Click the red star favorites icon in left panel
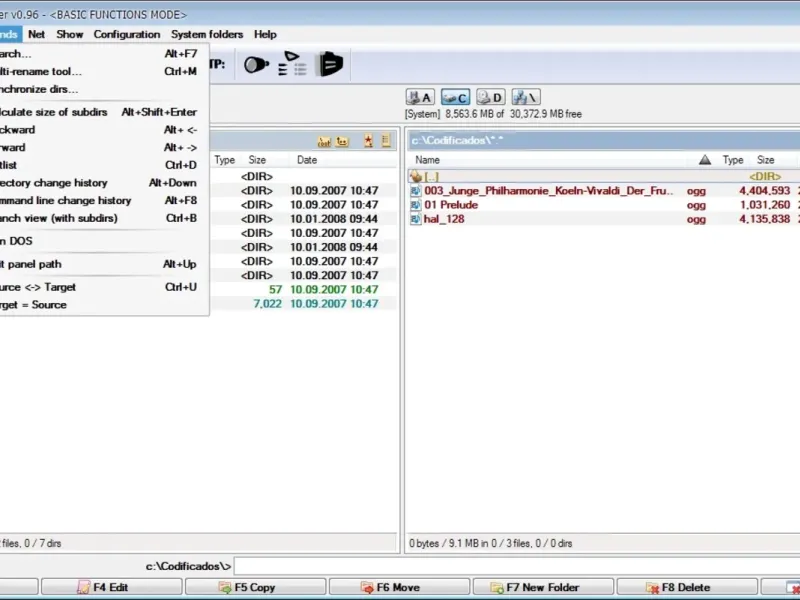The height and width of the screenshot is (600, 800). pyautogui.click(x=368, y=142)
